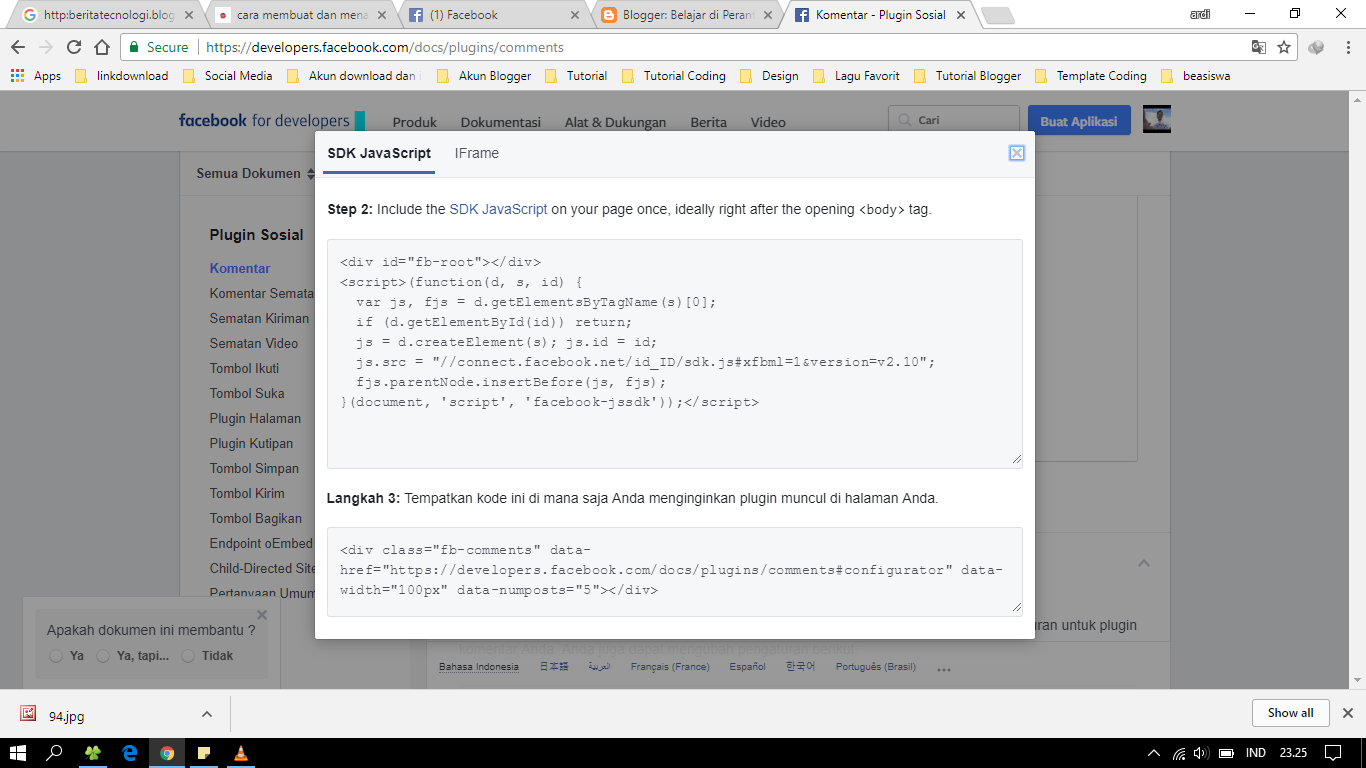
Task: Click inside the fb-root SDK code box
Action: (675, 353)
